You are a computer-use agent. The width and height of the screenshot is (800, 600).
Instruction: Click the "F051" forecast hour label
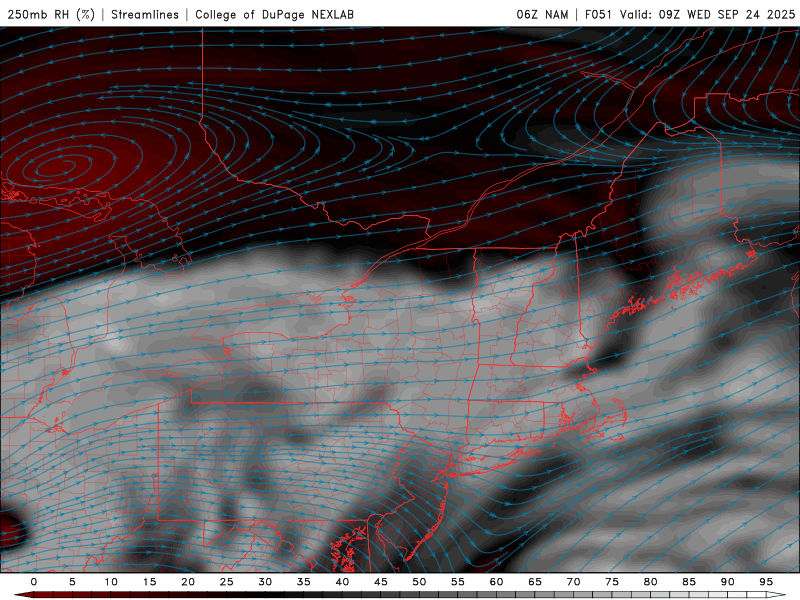click(598, 14)
